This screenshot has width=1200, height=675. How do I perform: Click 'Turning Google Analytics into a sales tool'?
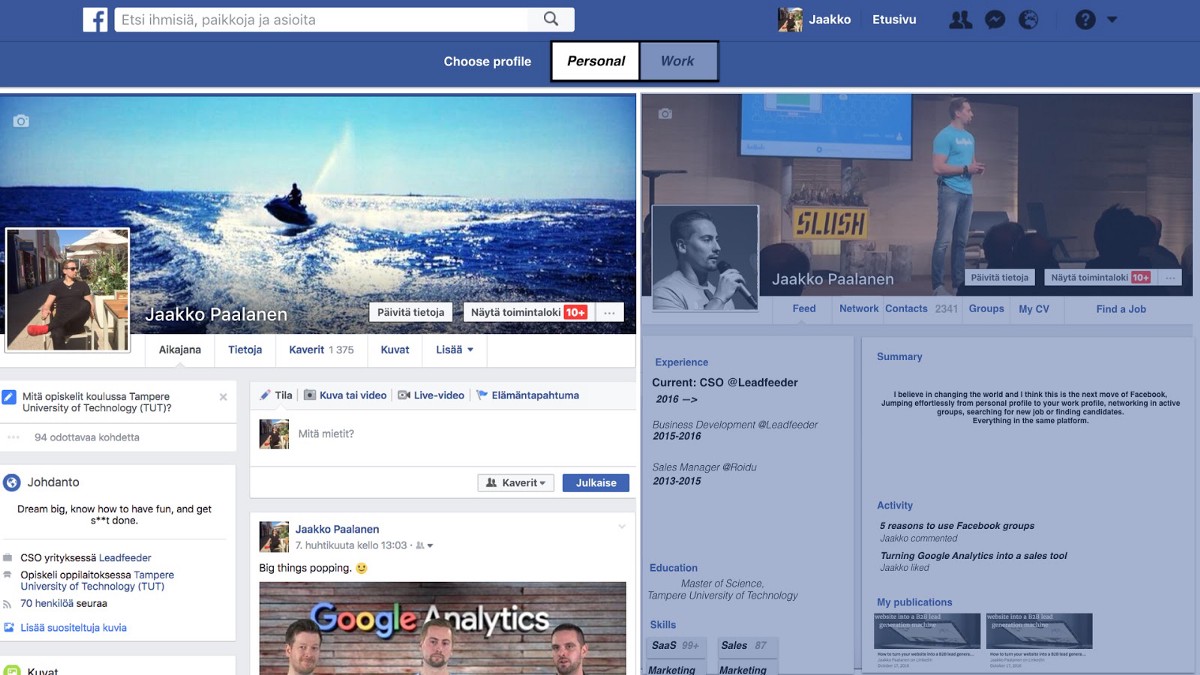click(974, 556)
